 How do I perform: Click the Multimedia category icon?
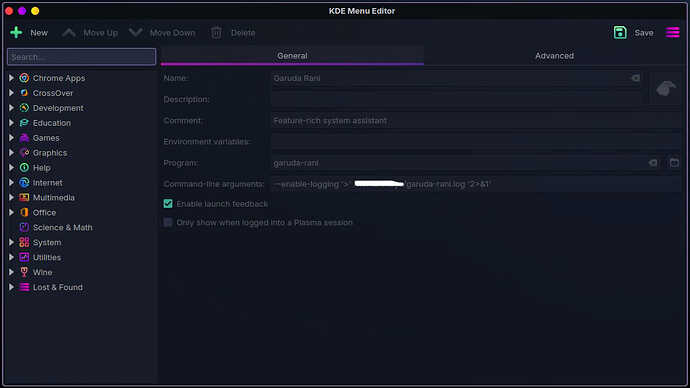[x=24, y=198]
